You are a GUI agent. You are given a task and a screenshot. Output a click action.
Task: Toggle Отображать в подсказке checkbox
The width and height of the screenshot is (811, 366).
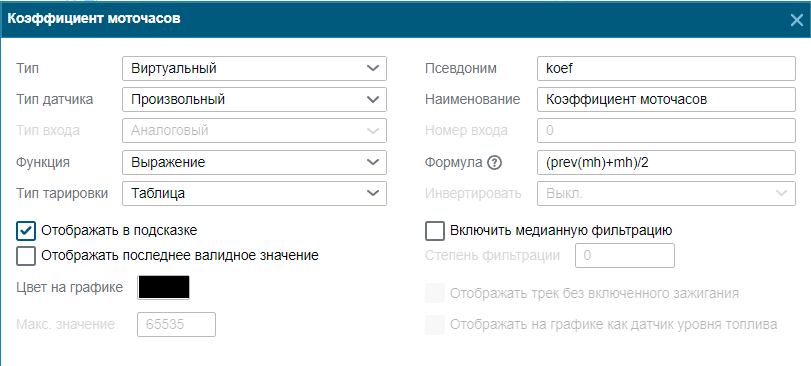26,231
